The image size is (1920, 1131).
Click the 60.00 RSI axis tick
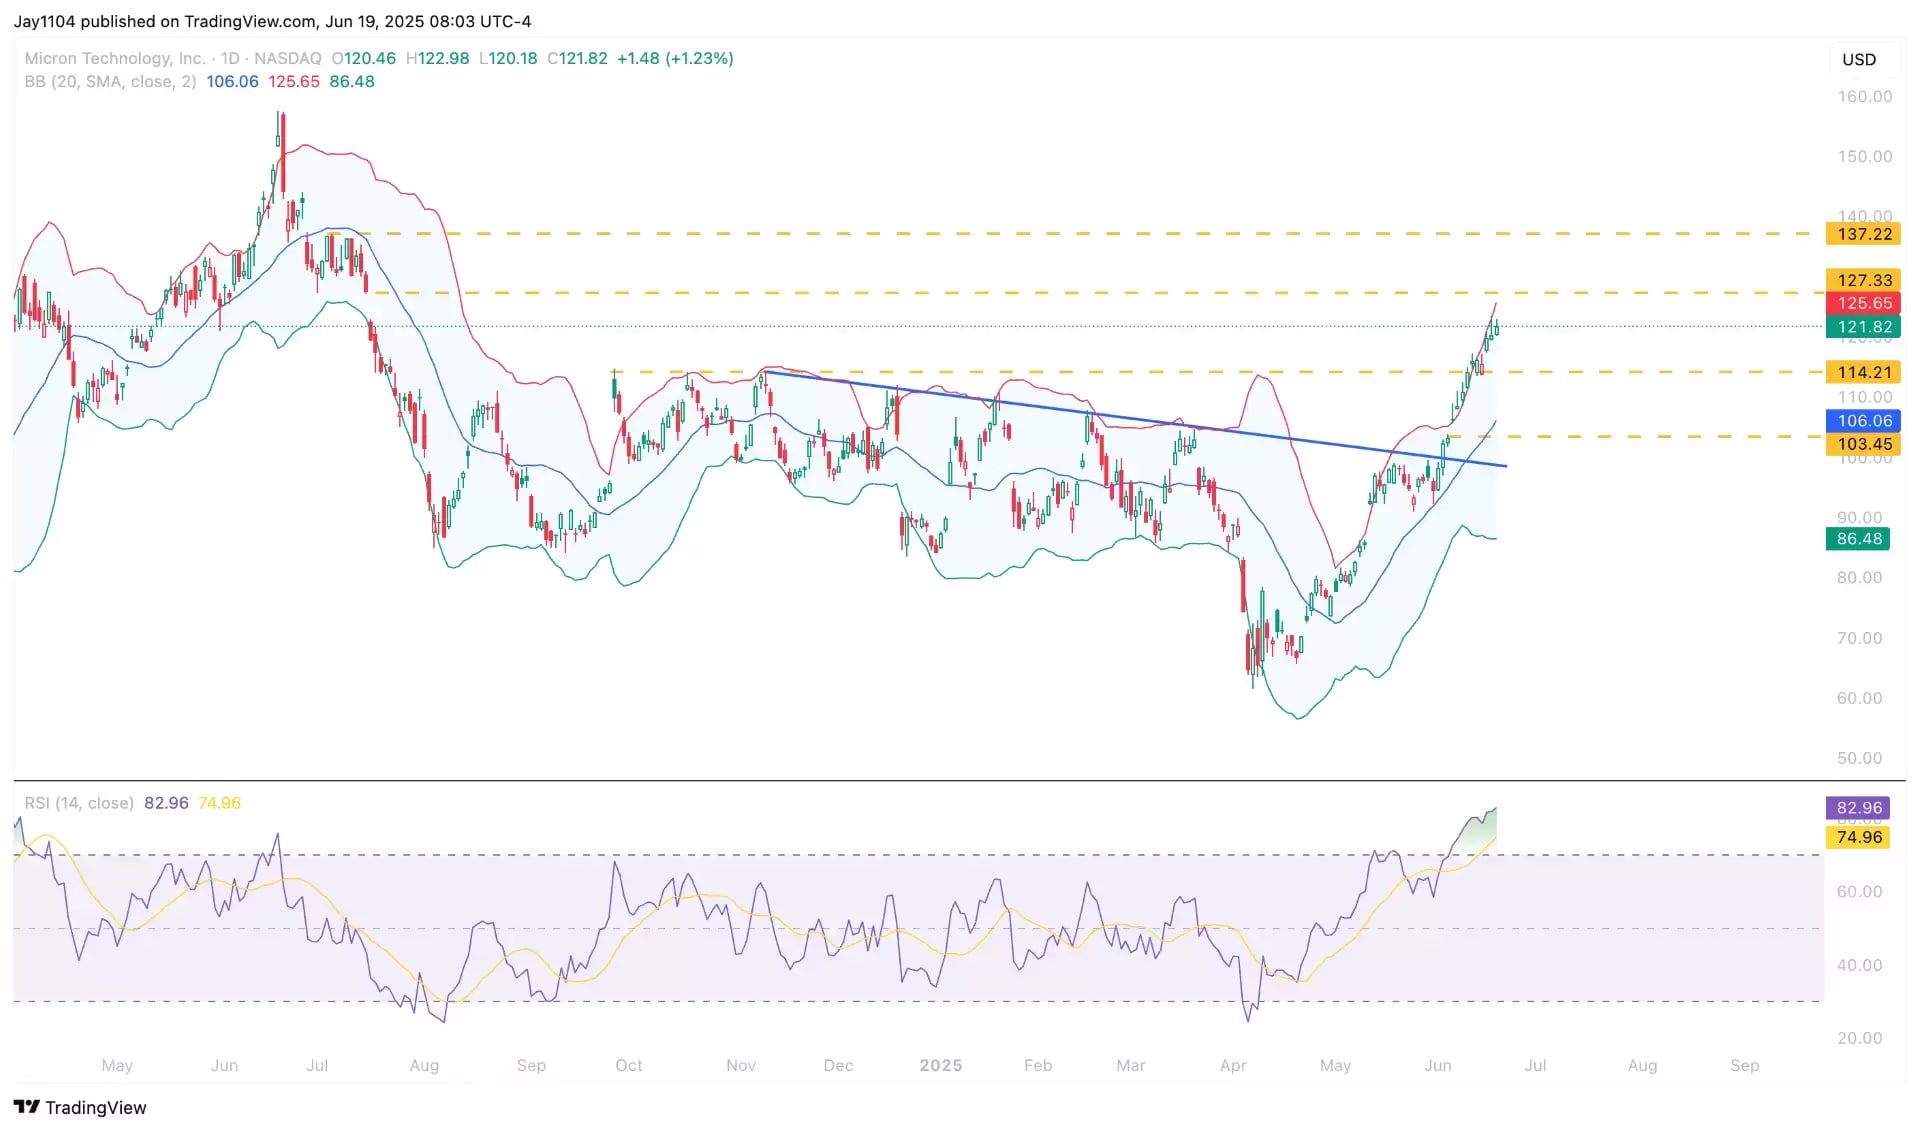tap(1859, 892)
